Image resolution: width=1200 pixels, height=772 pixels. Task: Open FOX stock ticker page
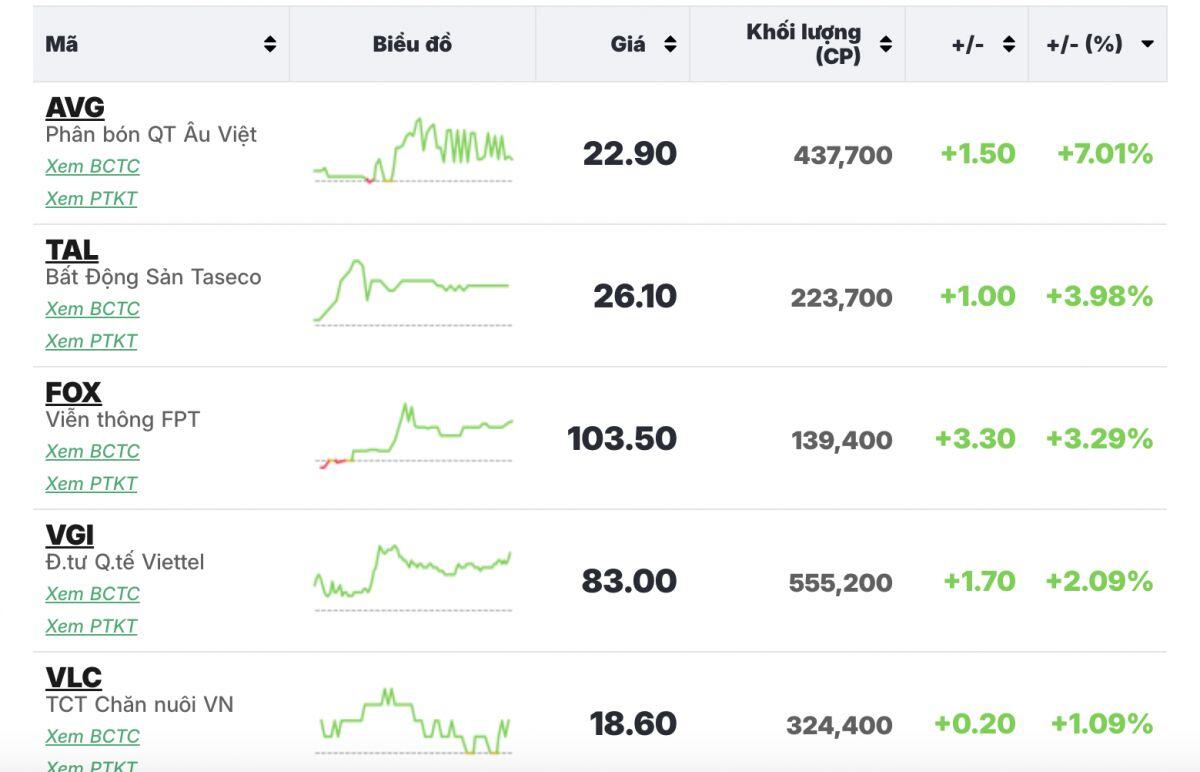point(73,392)
